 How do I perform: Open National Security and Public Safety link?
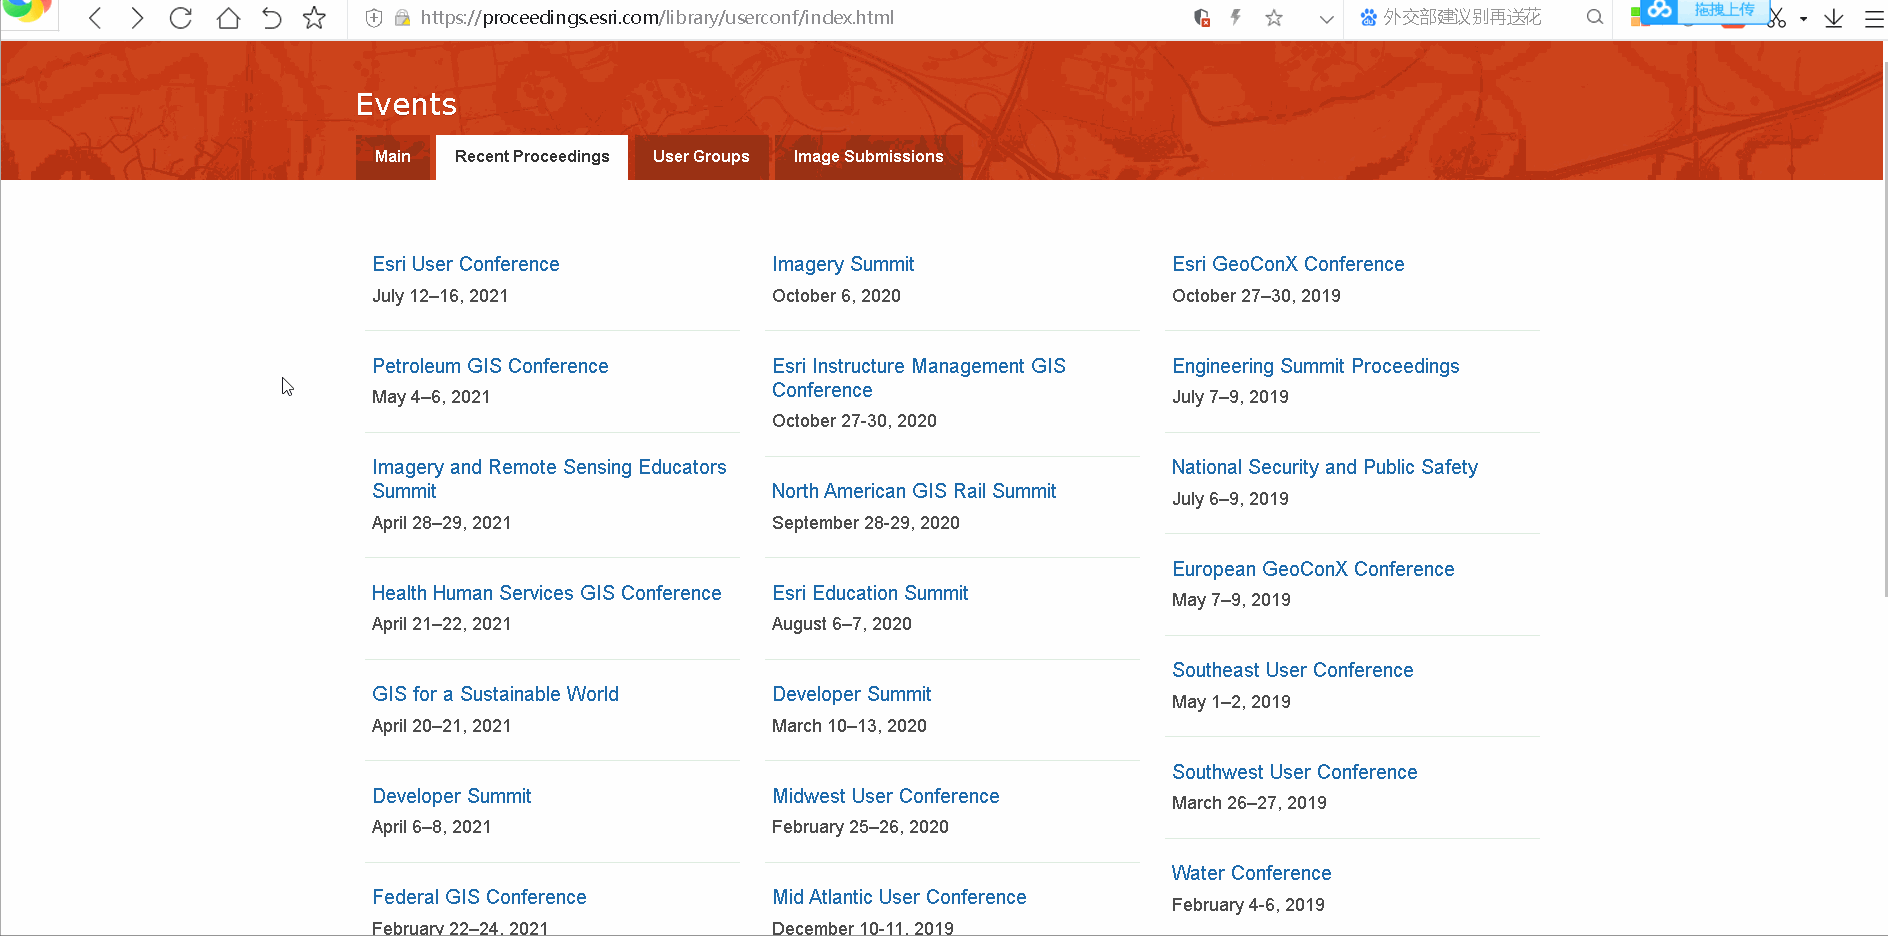[x=1324, y=467]
